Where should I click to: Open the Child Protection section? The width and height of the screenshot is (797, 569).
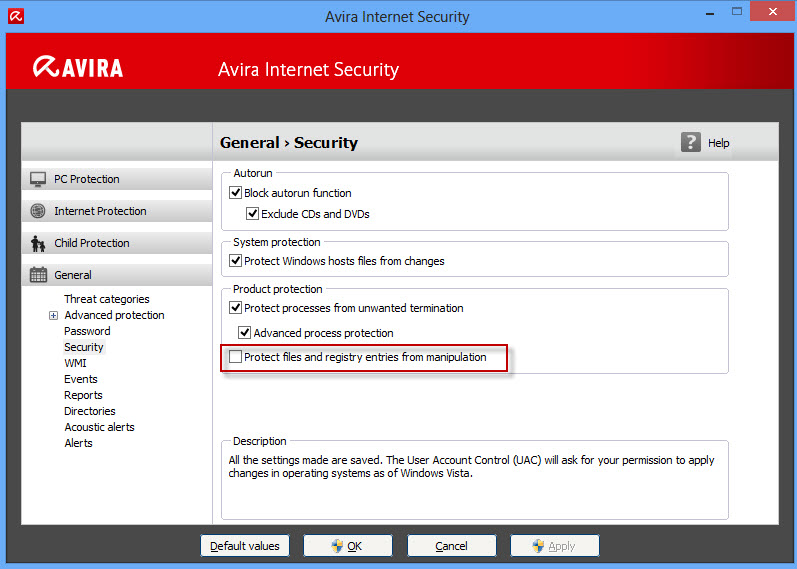(117, 243)
